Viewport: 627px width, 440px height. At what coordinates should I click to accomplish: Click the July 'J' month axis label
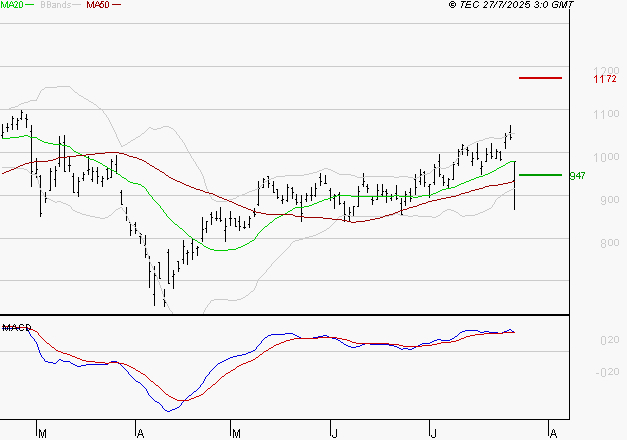click(433, 434)
